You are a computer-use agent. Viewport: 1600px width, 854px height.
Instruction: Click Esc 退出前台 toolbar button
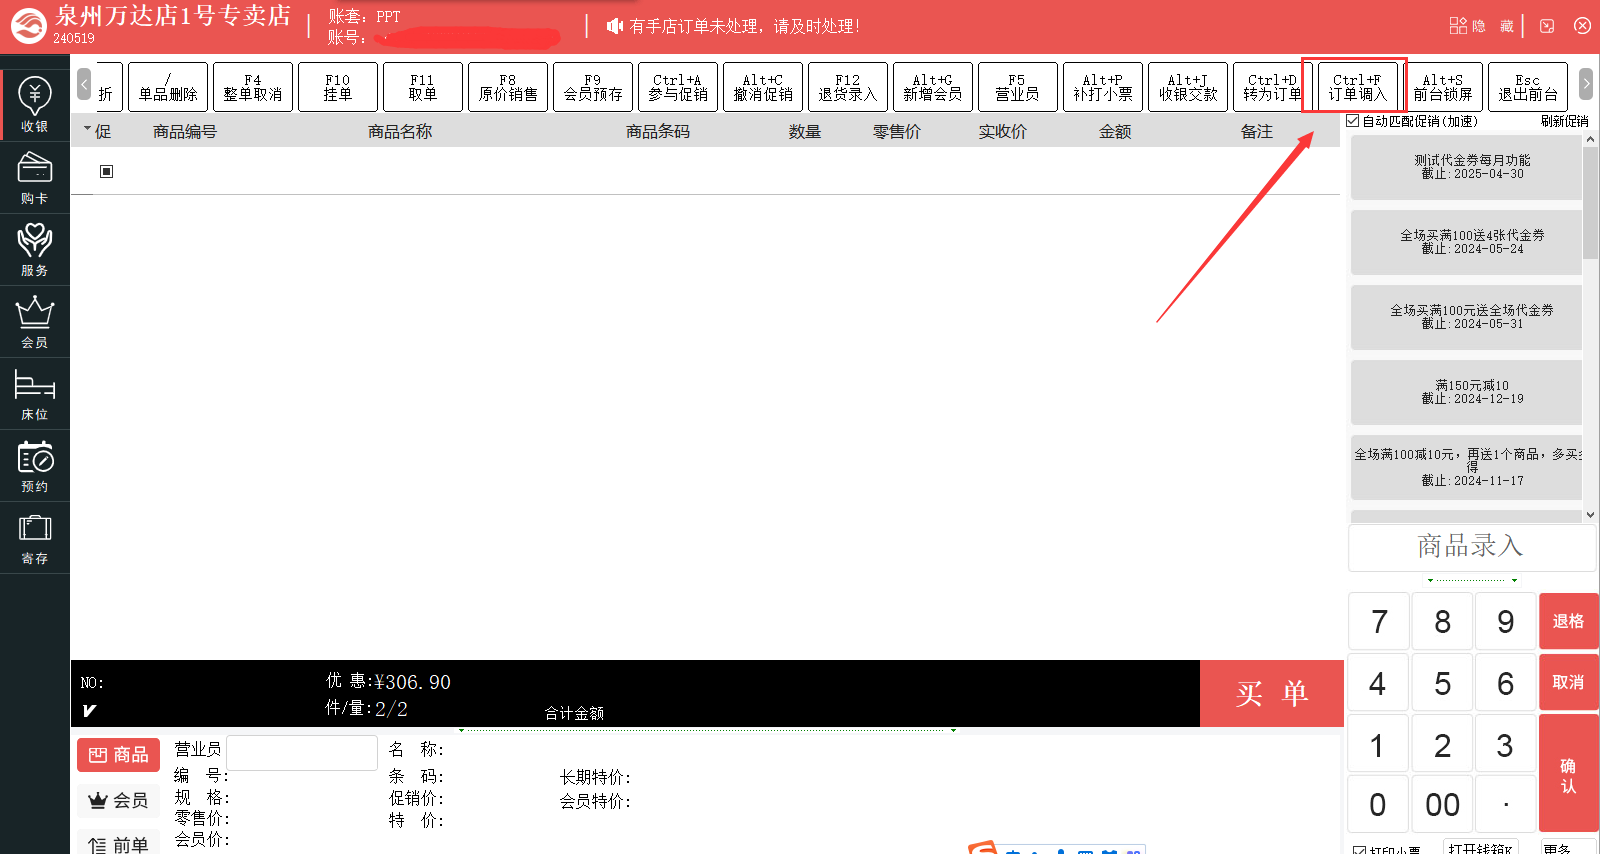(1528, 87)
